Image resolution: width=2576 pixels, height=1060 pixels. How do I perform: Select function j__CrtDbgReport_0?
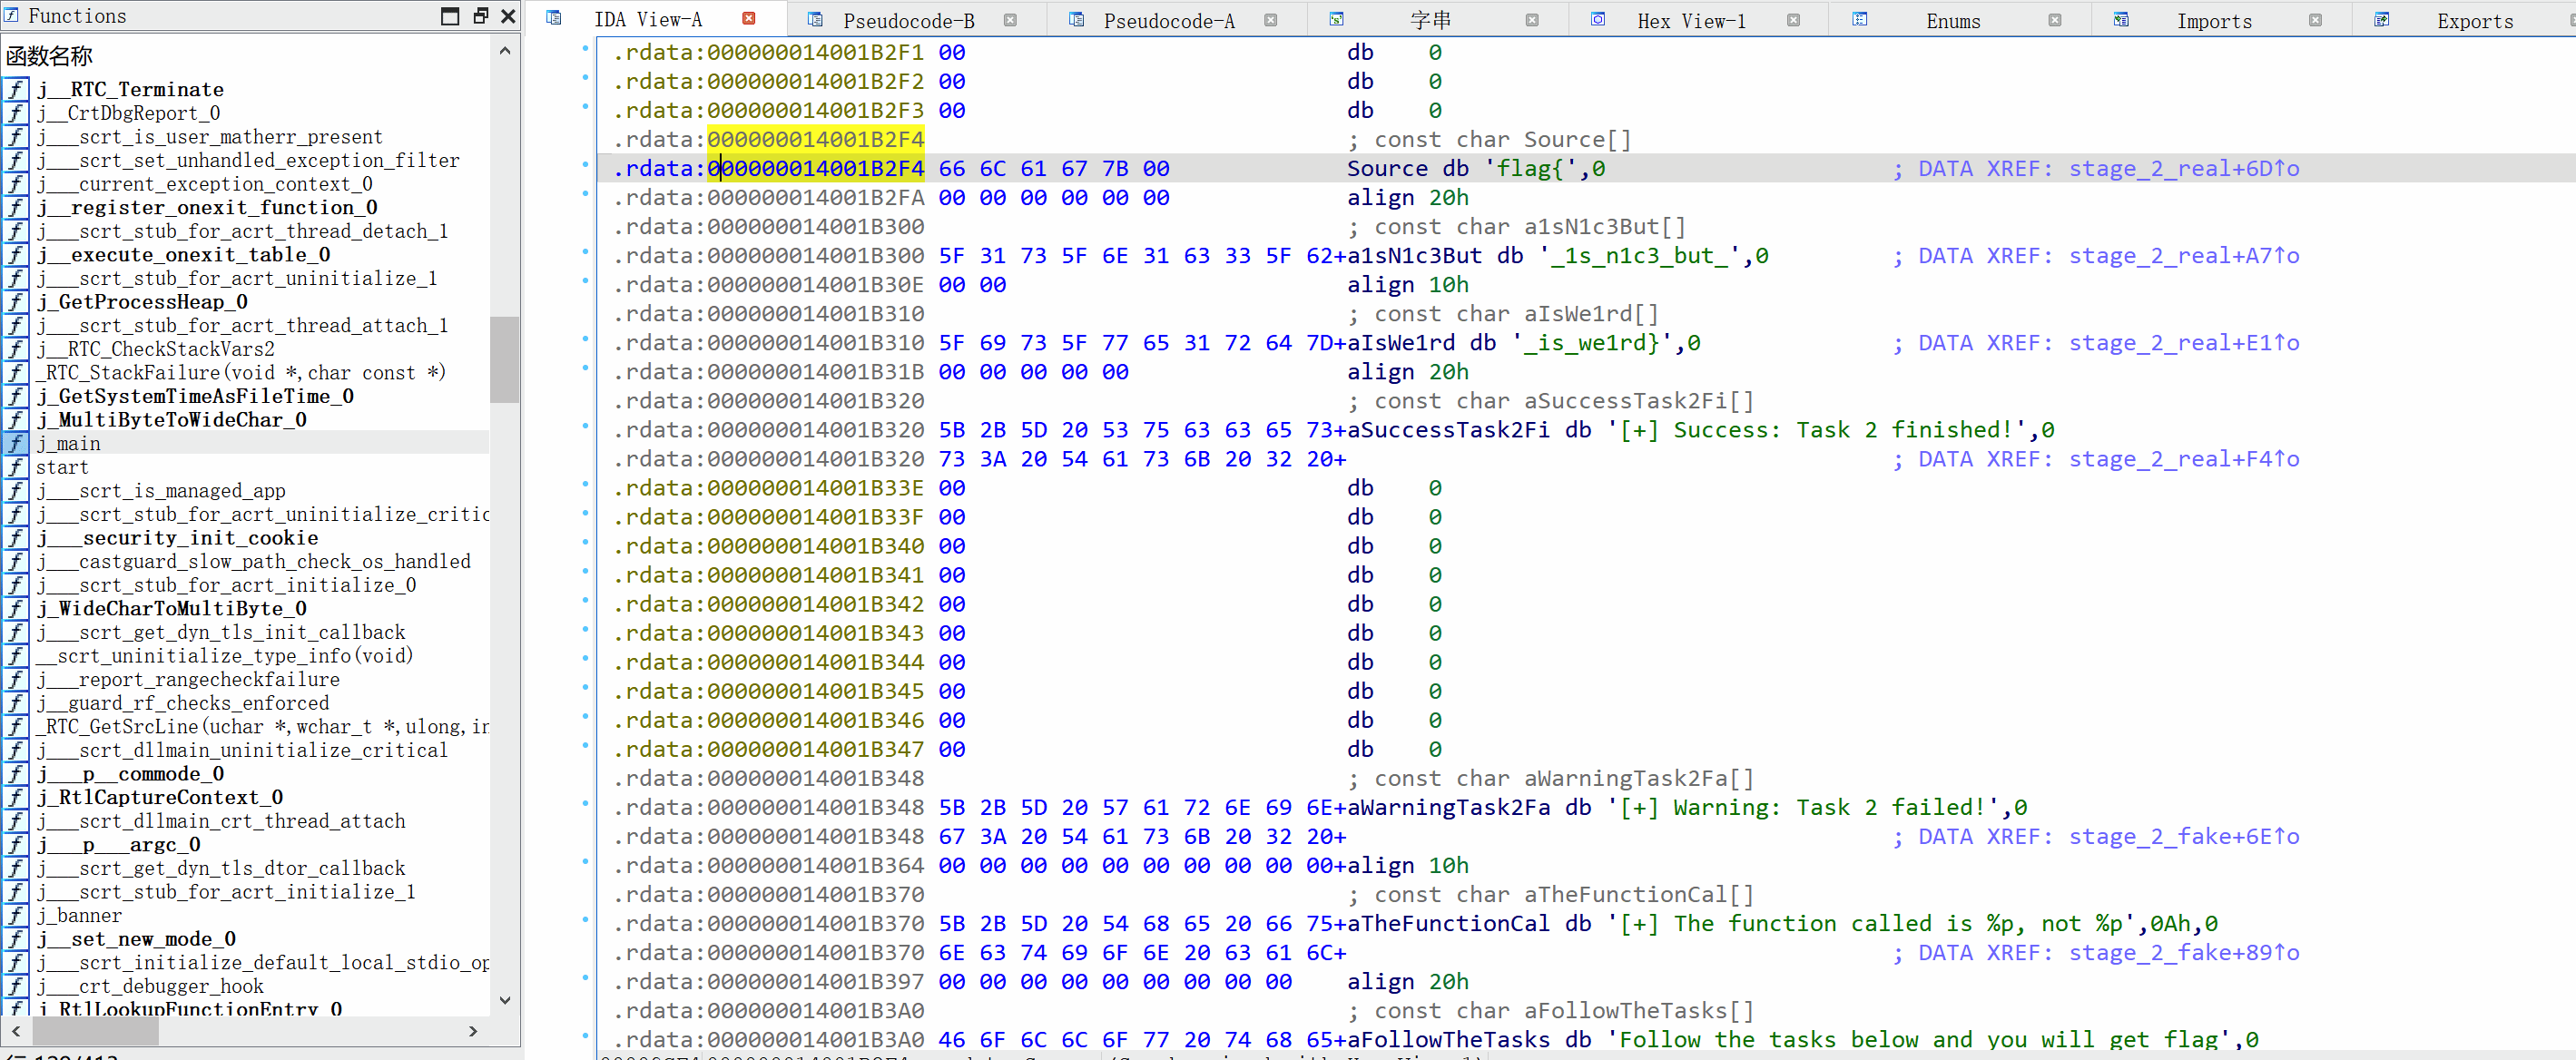coord(129,113)
